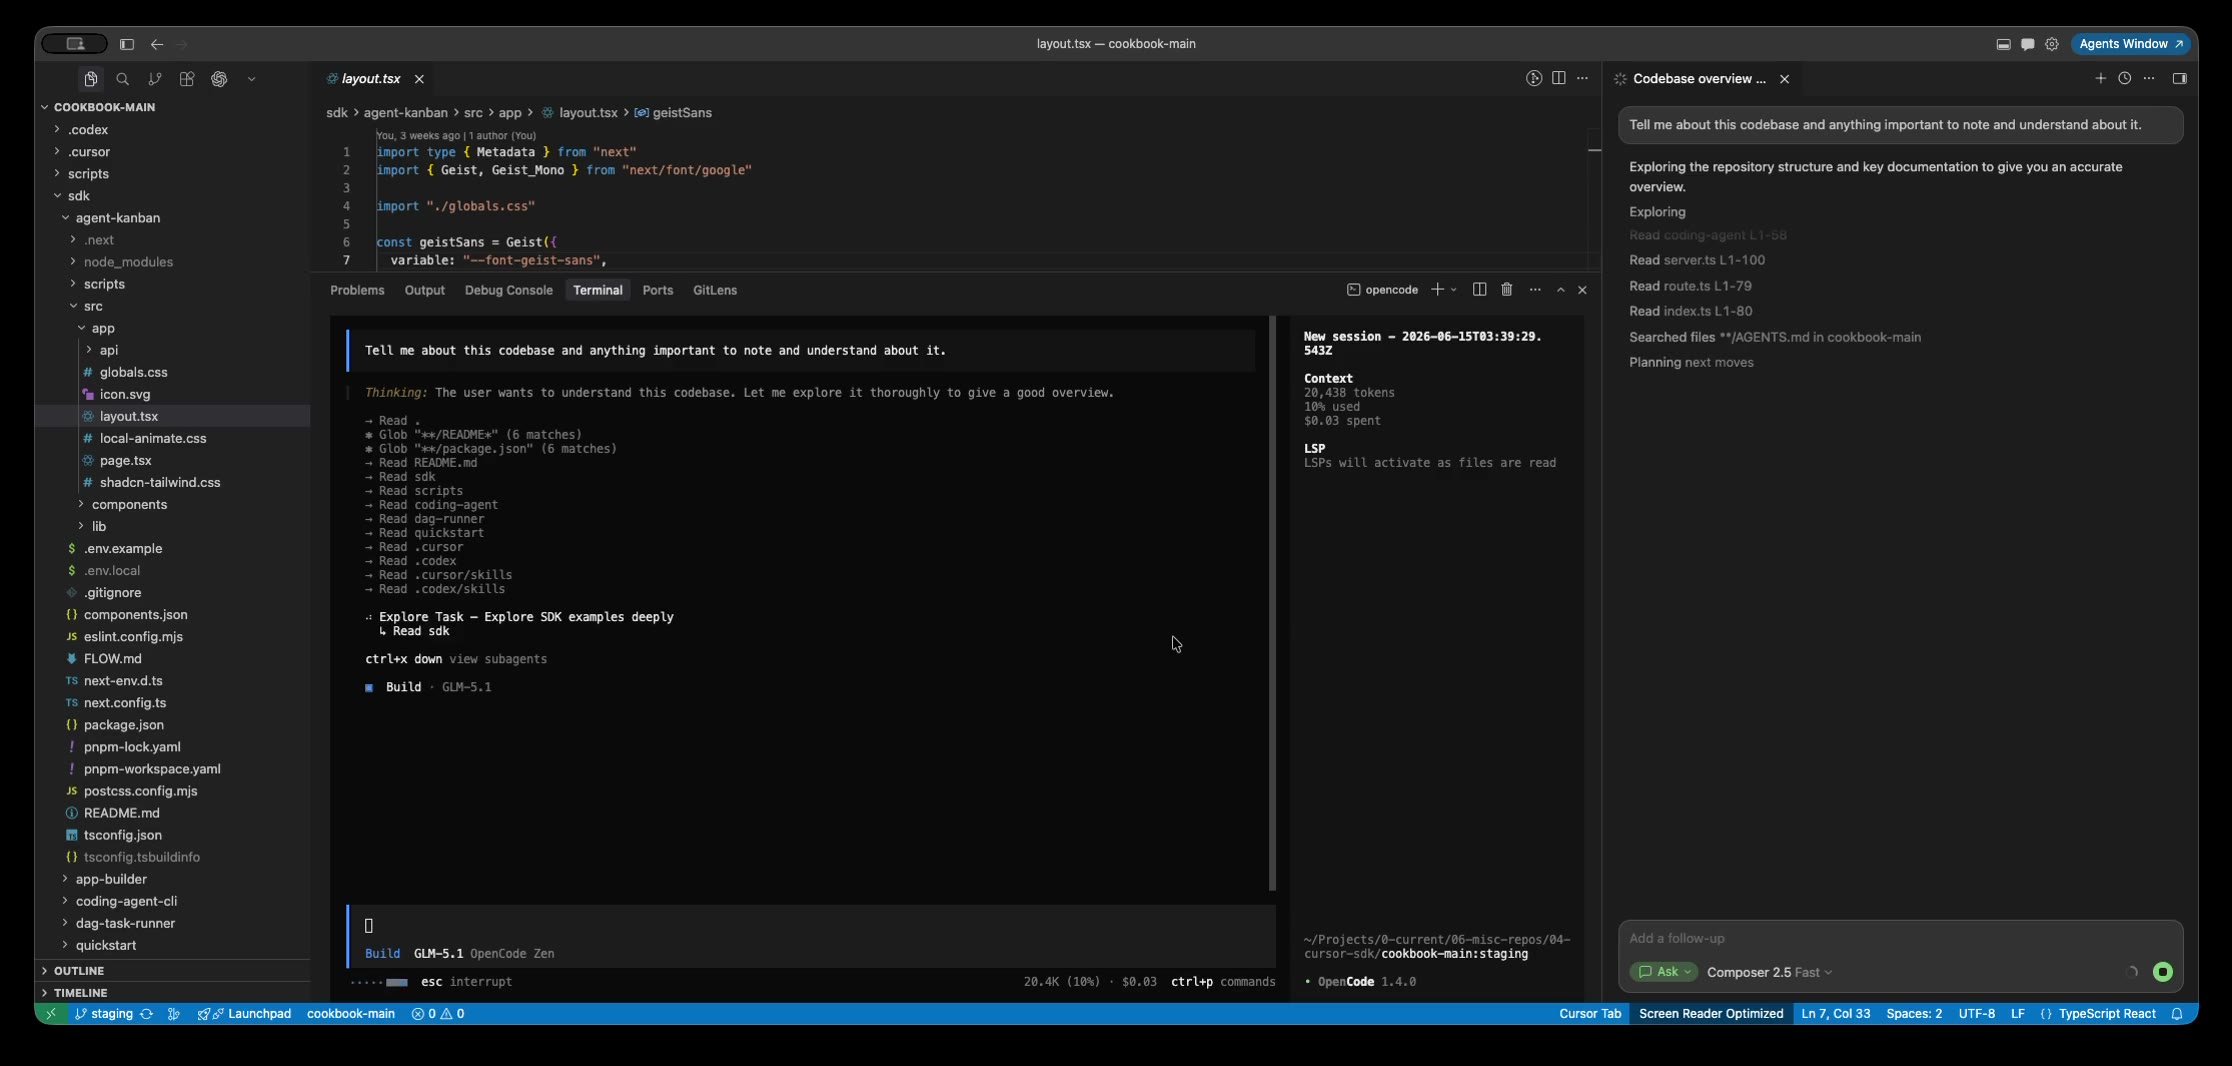The height and width of the screenshot is (1066, 2232).
Task: Create a new terminal with plus
Action: 1437,290
